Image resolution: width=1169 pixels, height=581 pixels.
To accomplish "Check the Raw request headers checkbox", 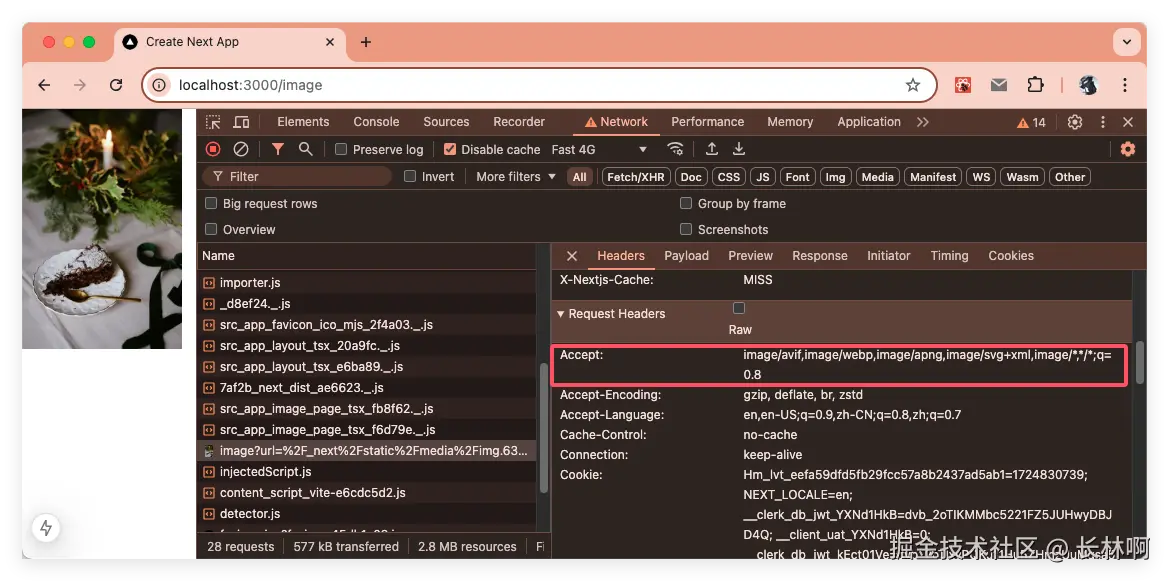I will (739, 308).
